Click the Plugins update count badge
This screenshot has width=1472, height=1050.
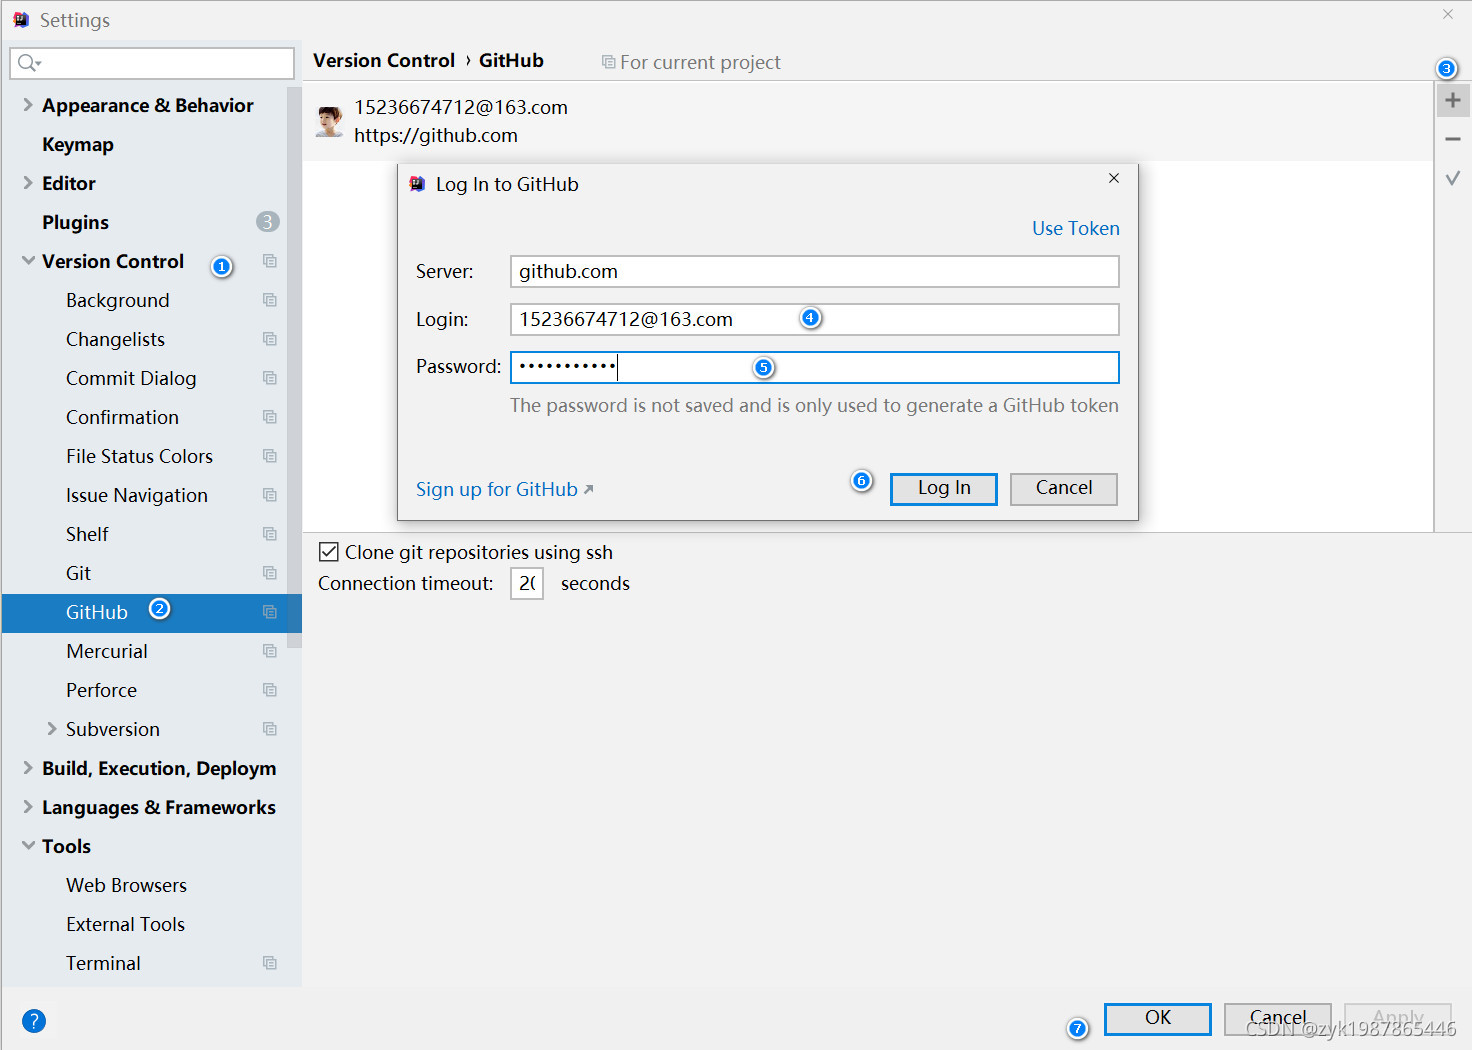[267, 222]
